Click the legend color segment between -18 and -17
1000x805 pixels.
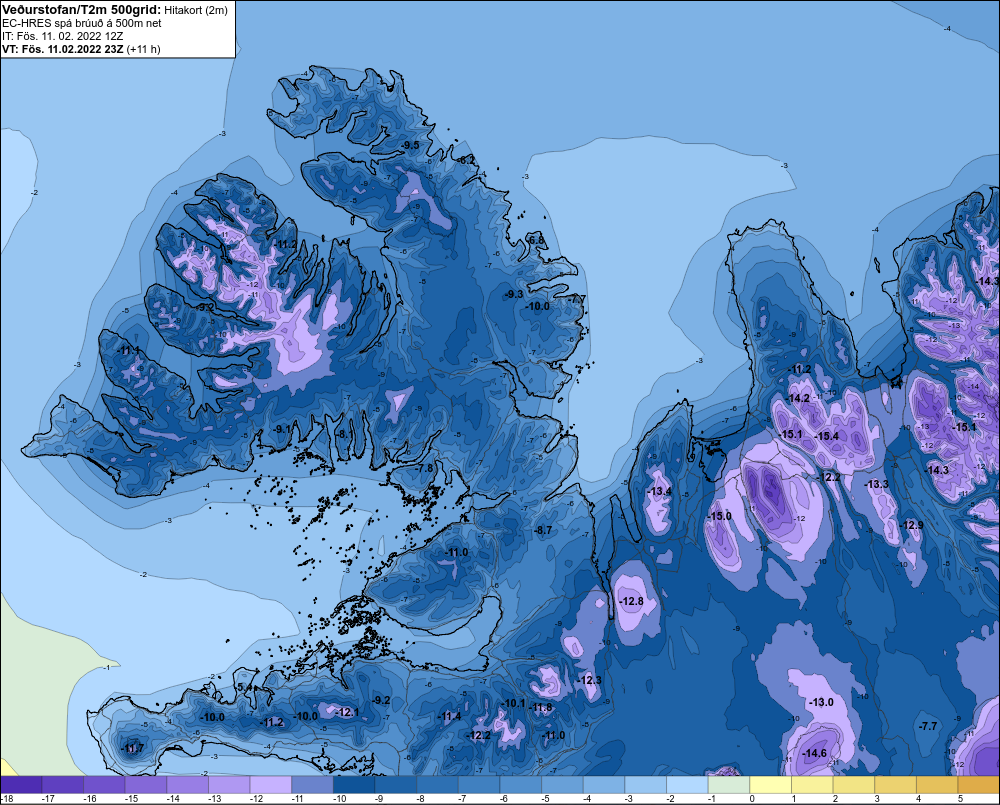(22, 785)
